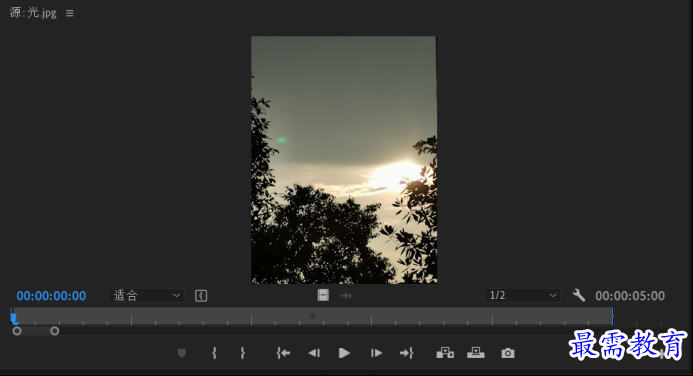This screenshot has height=376, width=693.
Task: Click the blue playhead on time ruler
Action: coord(14,318)
